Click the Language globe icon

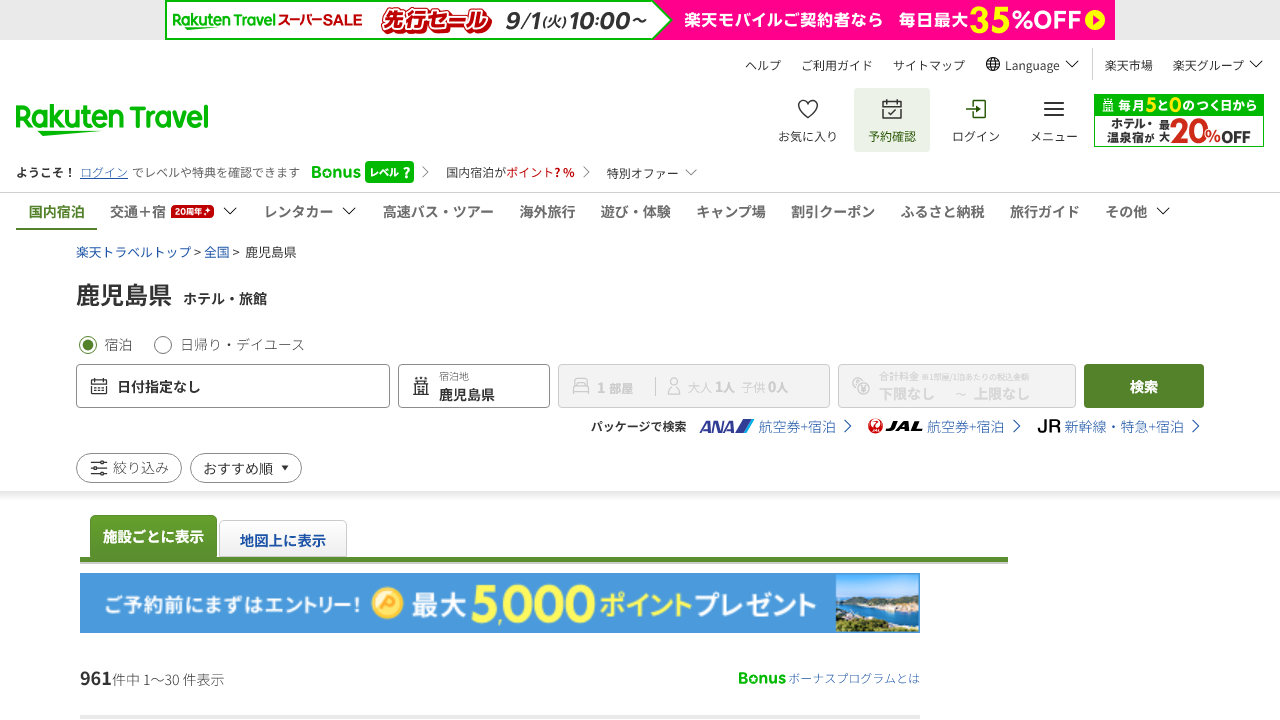pos(993,64)
